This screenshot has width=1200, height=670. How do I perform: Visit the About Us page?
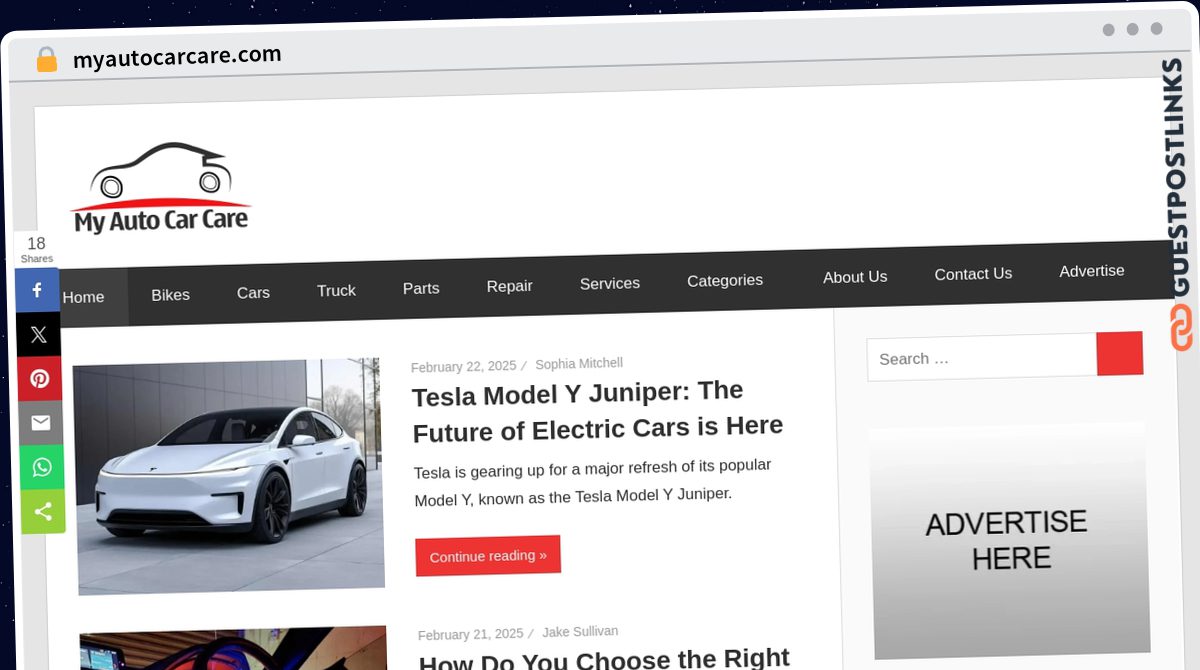[x=855, y=277]
